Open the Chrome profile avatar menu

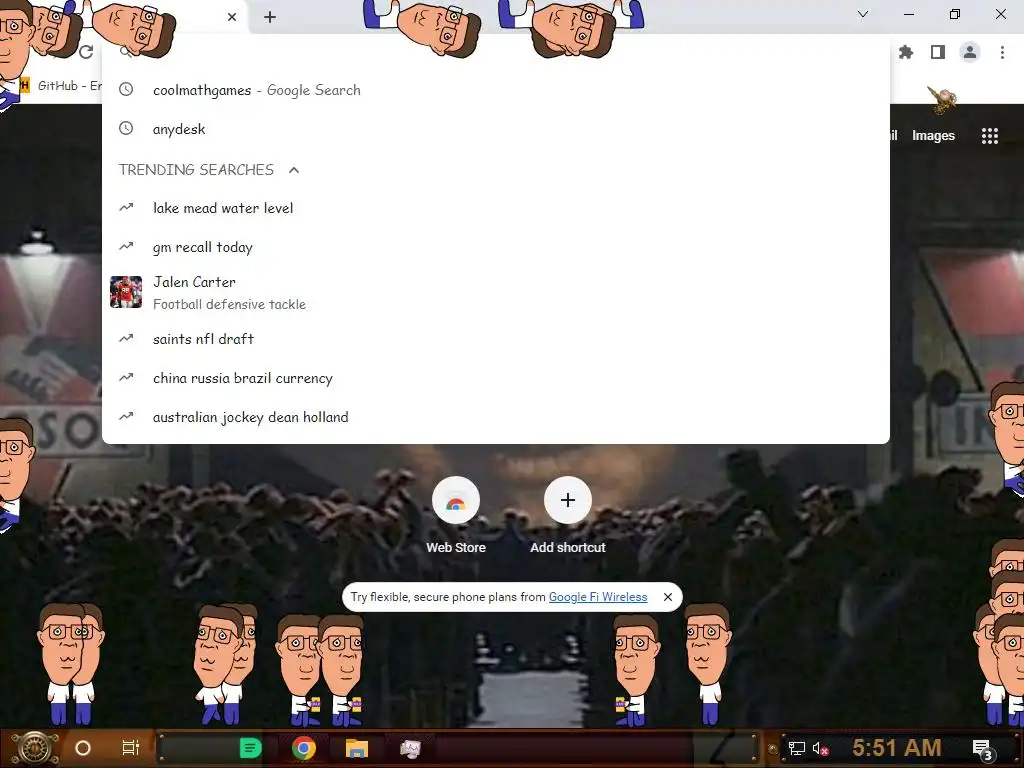[x=970, y=52]
